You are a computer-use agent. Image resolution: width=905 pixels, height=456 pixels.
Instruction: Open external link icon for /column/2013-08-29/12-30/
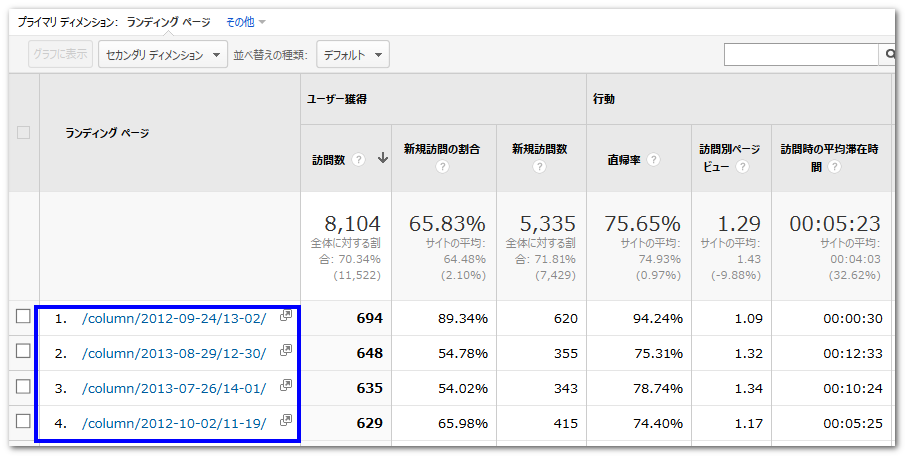(x=285, y=351)
